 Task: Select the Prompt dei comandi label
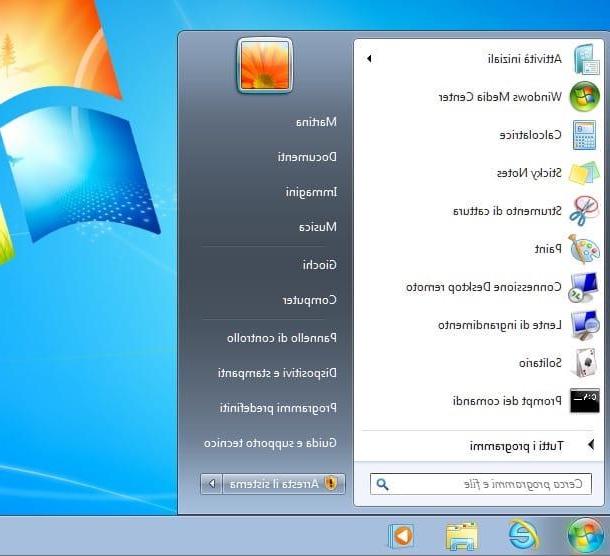tap(507, 401)
